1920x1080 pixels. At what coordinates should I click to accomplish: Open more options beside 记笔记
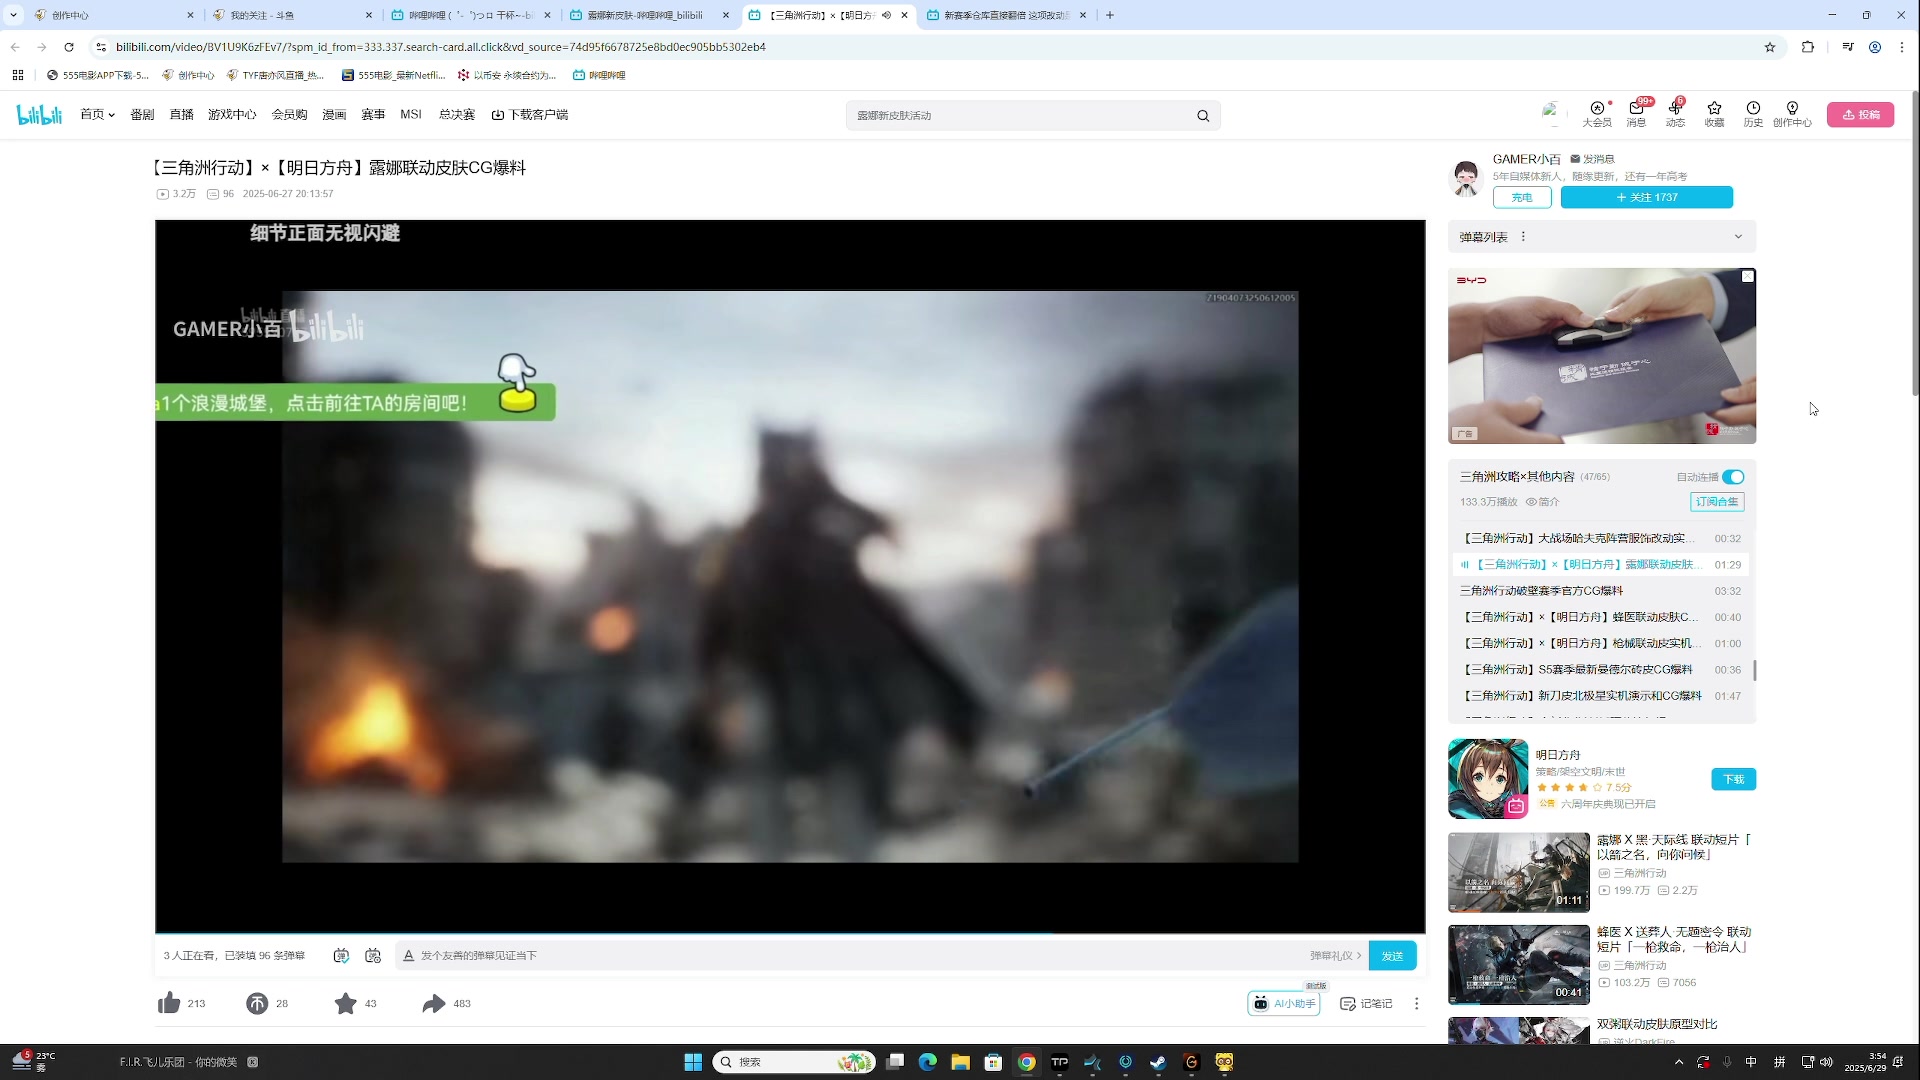[x=1416, y=1003]
